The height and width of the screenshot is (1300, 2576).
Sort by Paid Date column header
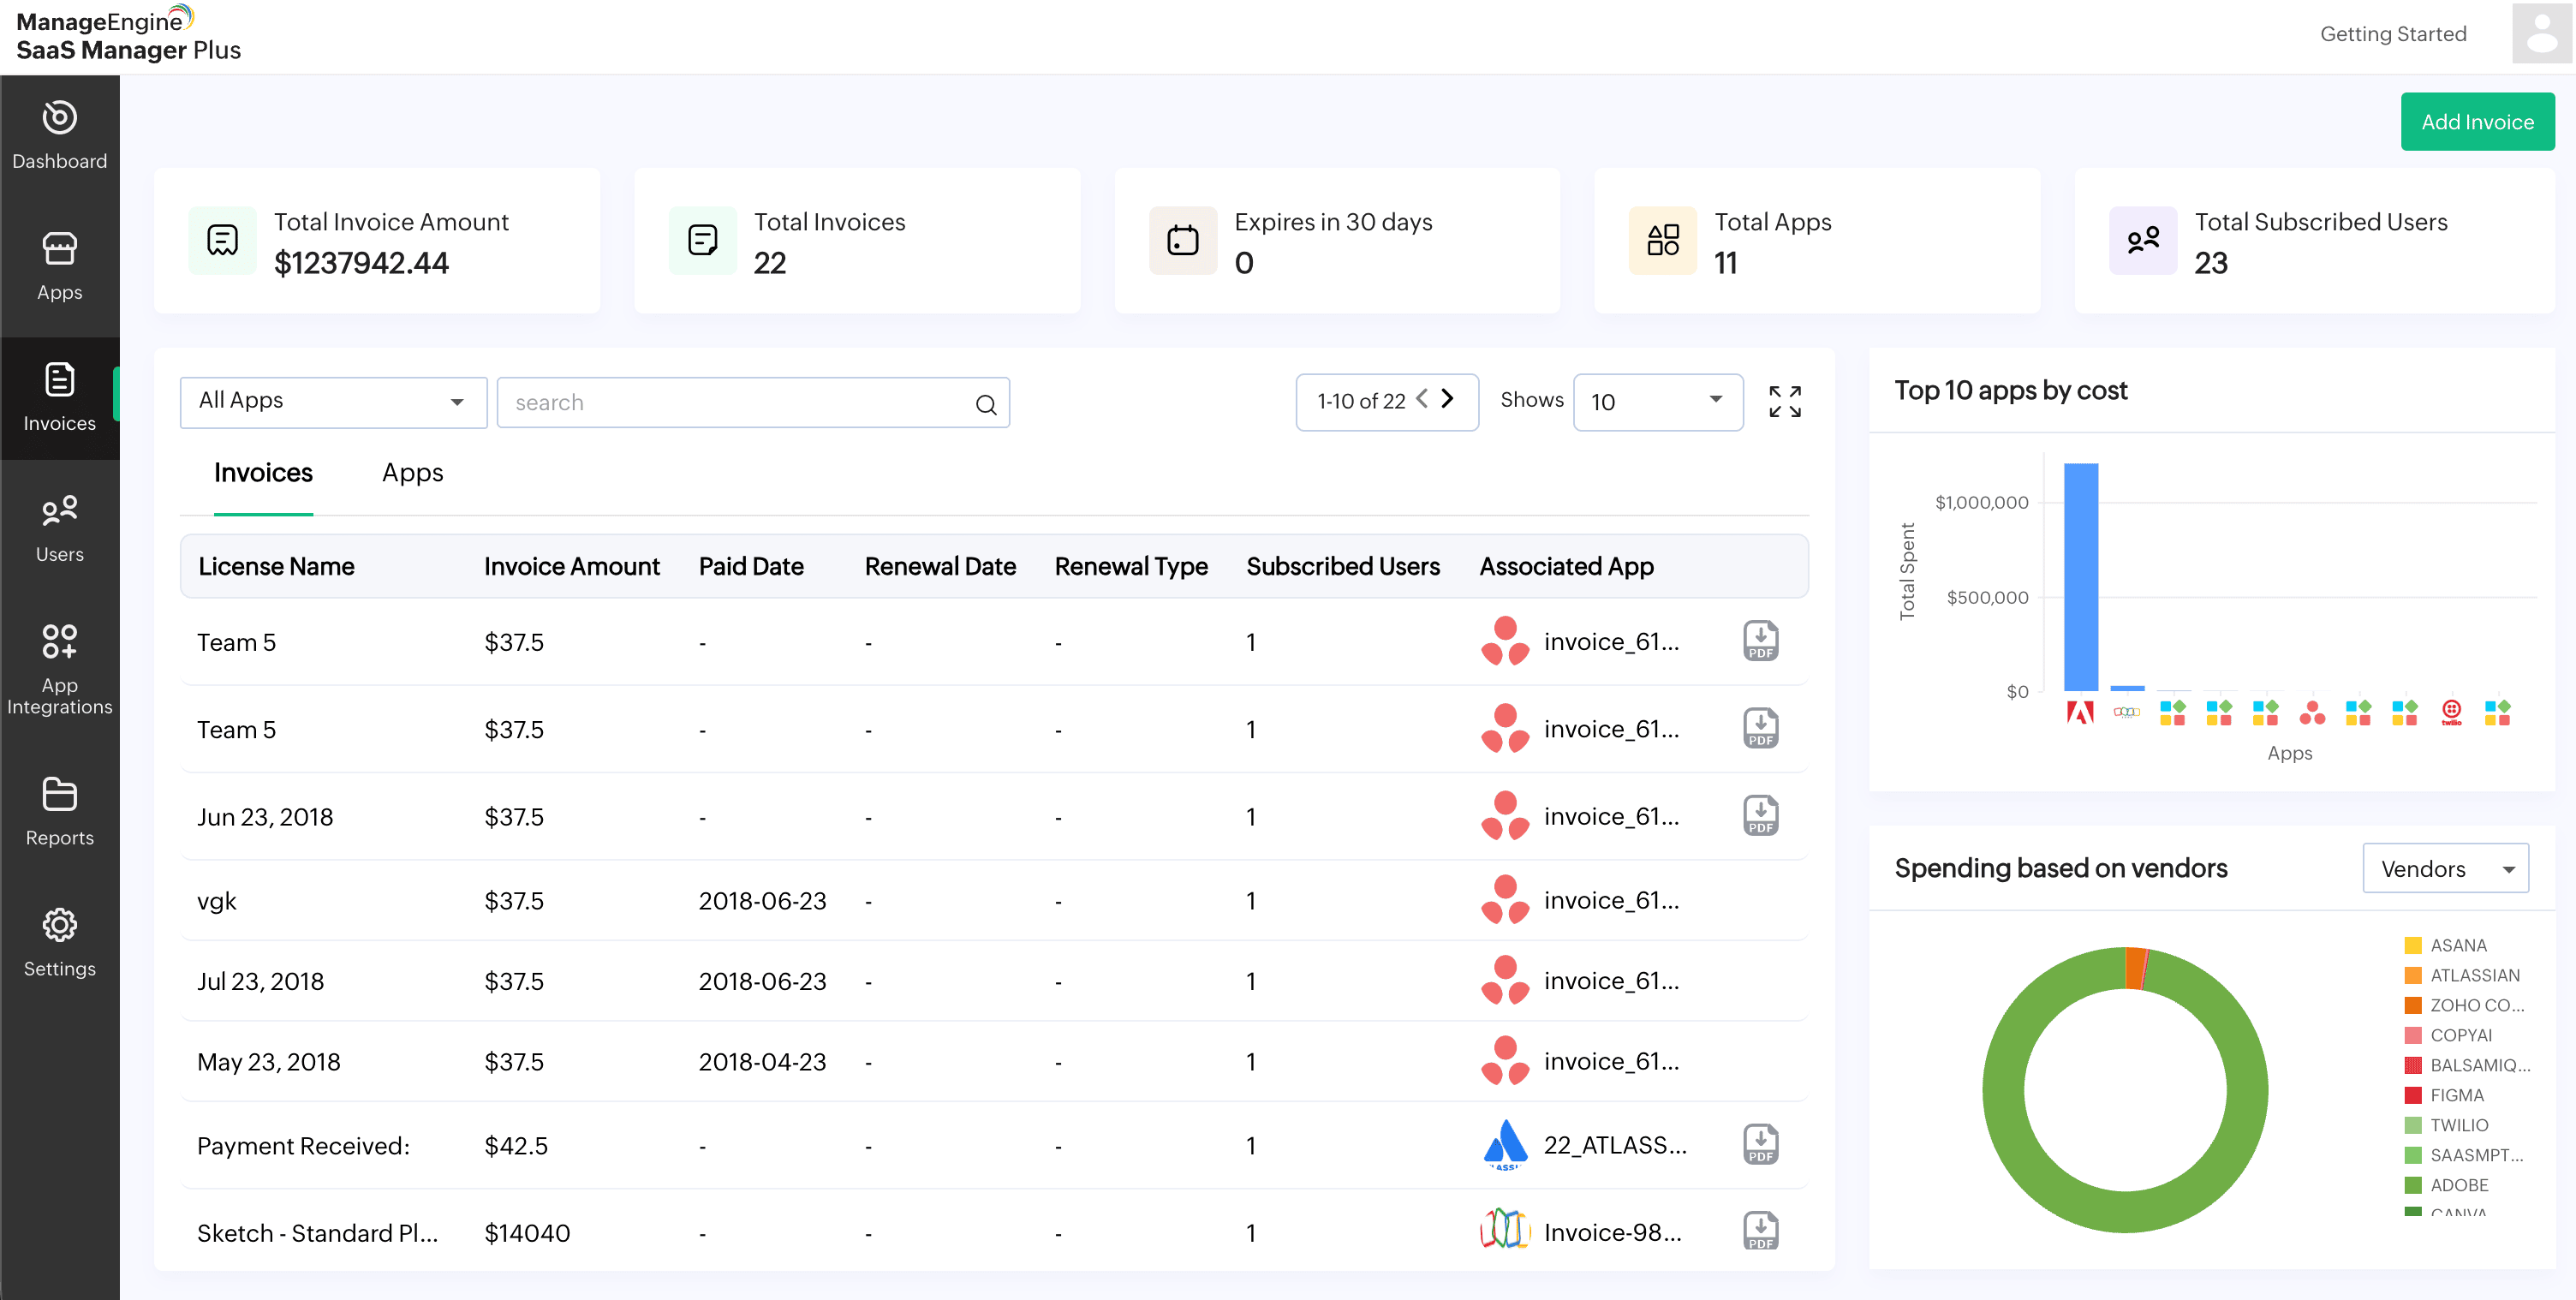750,567
